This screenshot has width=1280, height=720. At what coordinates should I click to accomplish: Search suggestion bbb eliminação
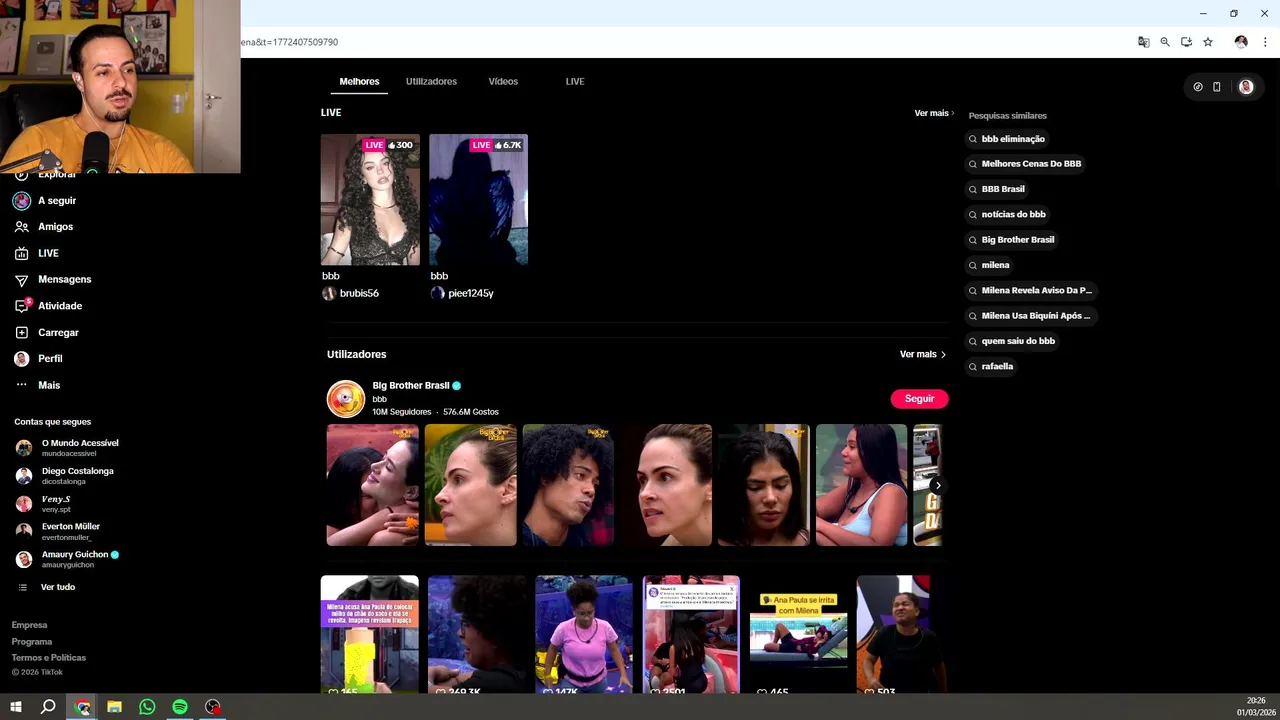1008,139
